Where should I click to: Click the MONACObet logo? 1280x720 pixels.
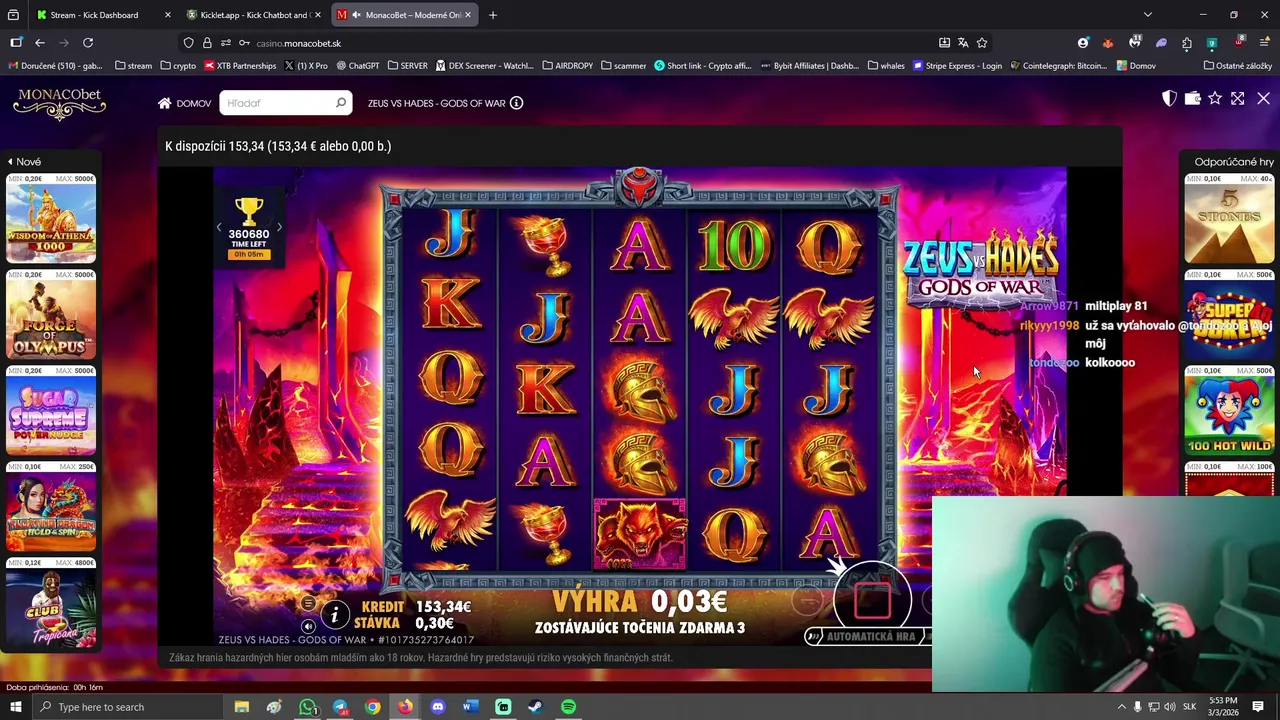pyautogui.click(x=60, y=104)
